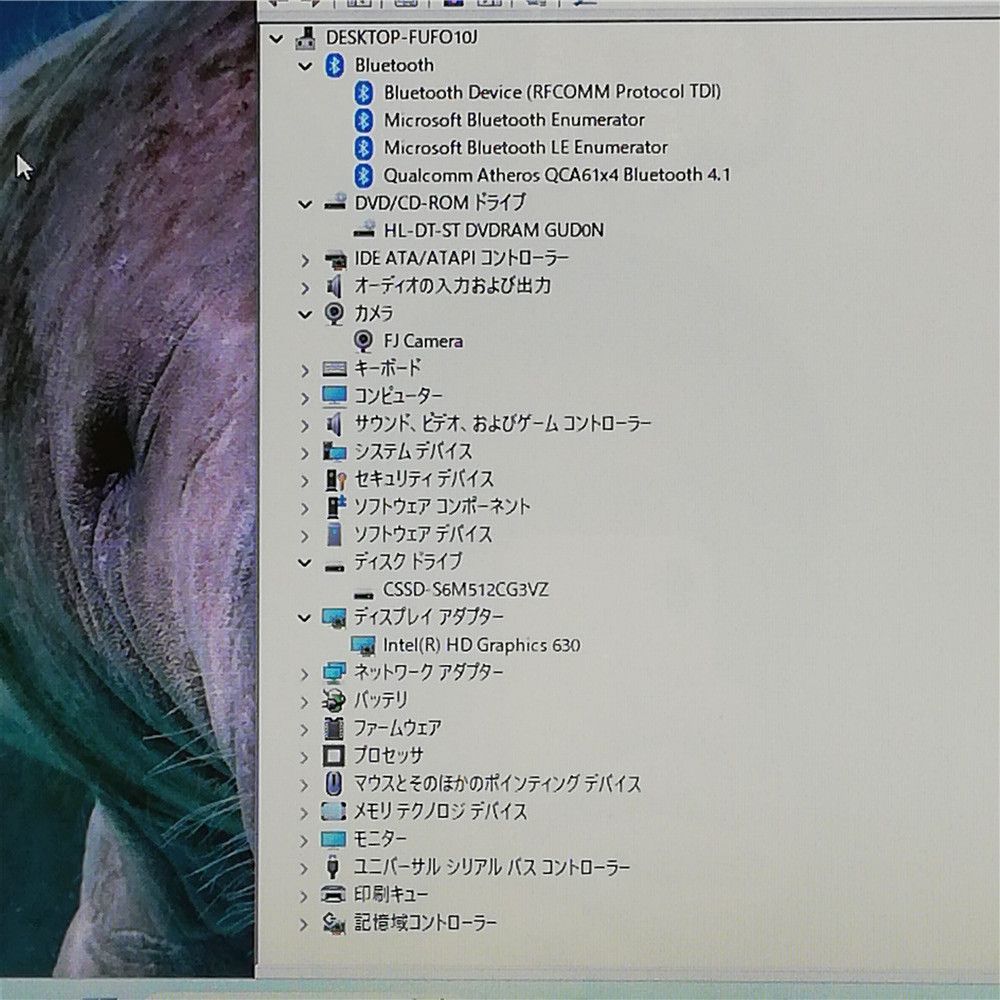Screen dimensions: 1000x1000
Task: Expand the キーボード category
Action: coord(305,370)
